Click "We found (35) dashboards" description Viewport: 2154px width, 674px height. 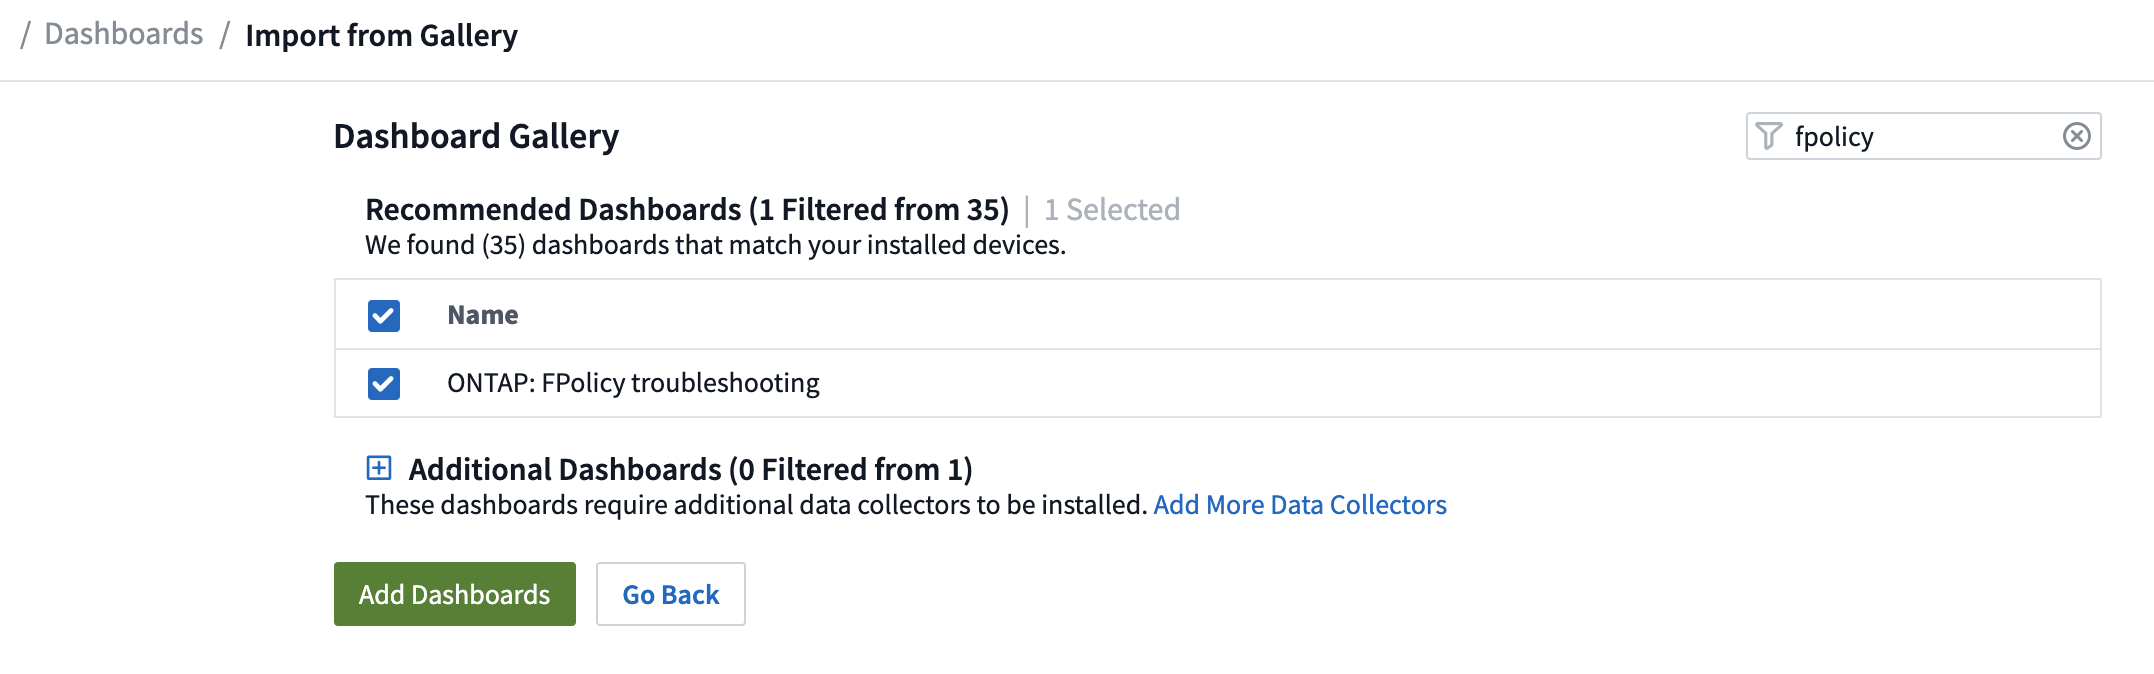pyautogui.click(x=715, y=245)
